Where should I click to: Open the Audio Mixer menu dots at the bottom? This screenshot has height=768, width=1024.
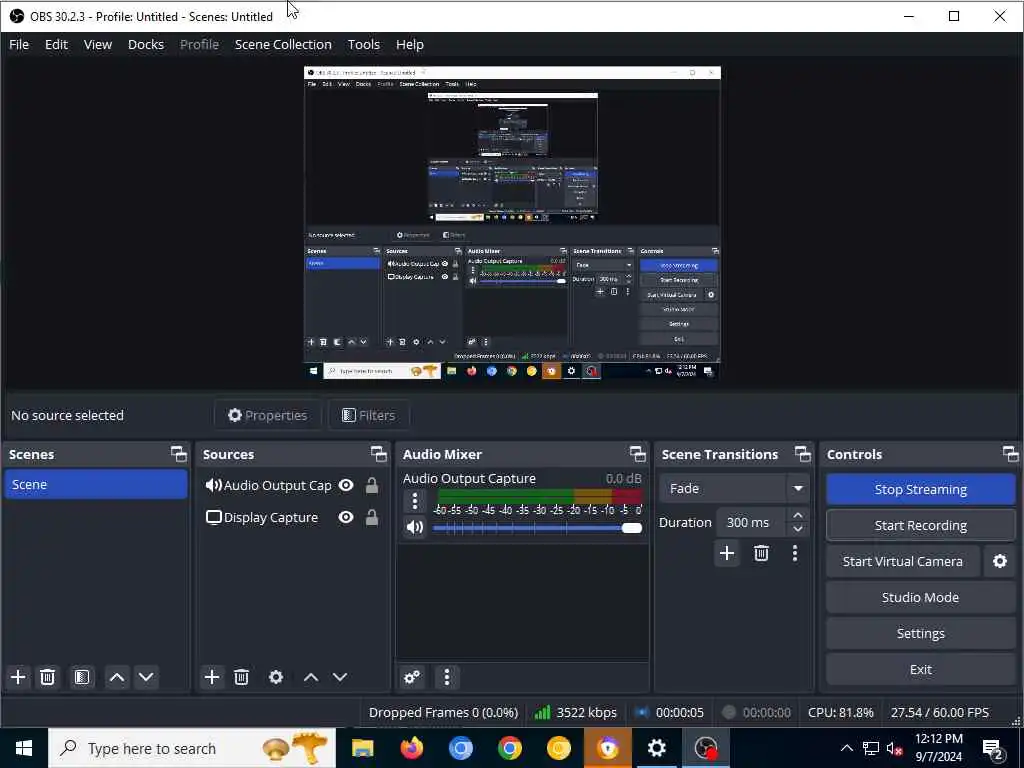[447, 677]
